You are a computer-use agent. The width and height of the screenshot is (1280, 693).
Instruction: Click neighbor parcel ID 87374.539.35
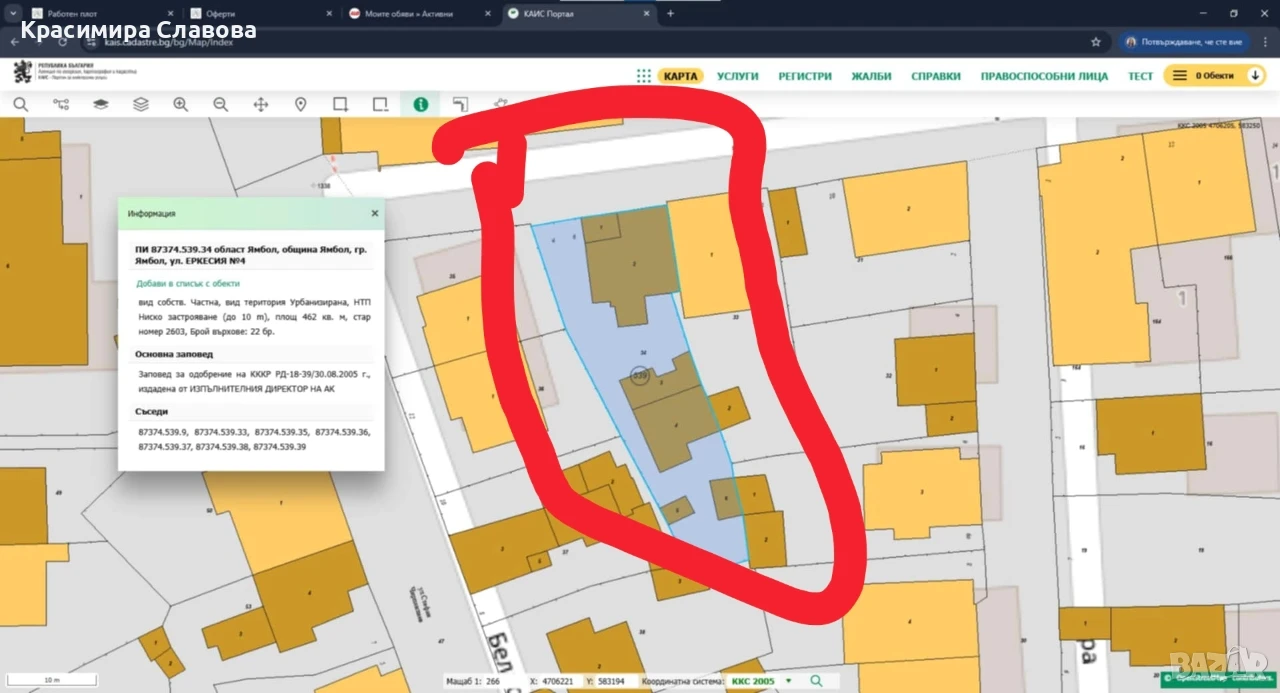(282, 431)
